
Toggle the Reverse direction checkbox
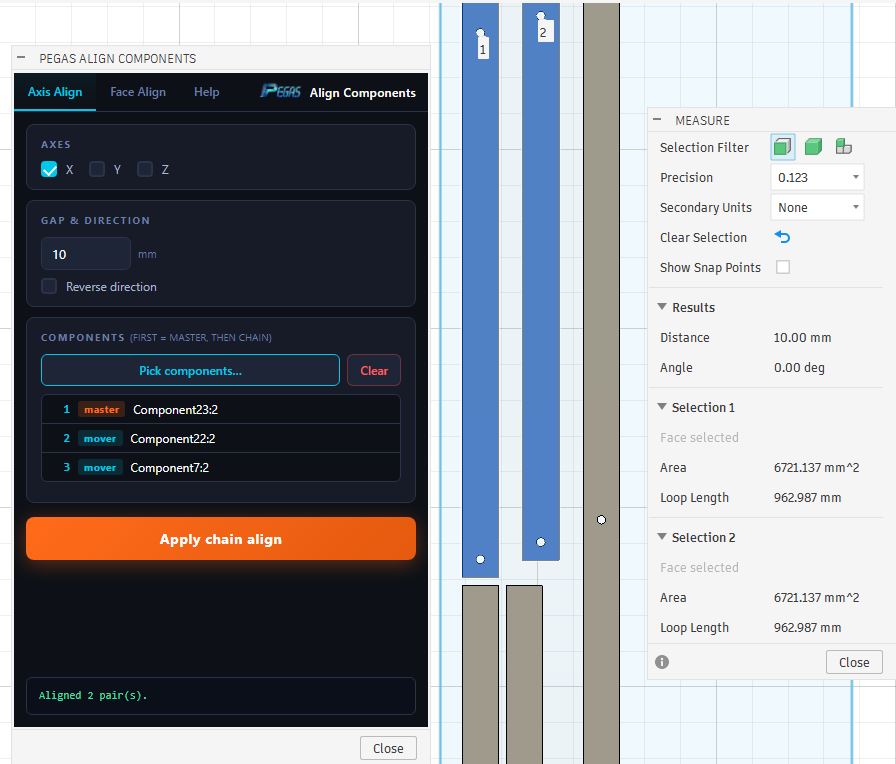coord(49,286)
